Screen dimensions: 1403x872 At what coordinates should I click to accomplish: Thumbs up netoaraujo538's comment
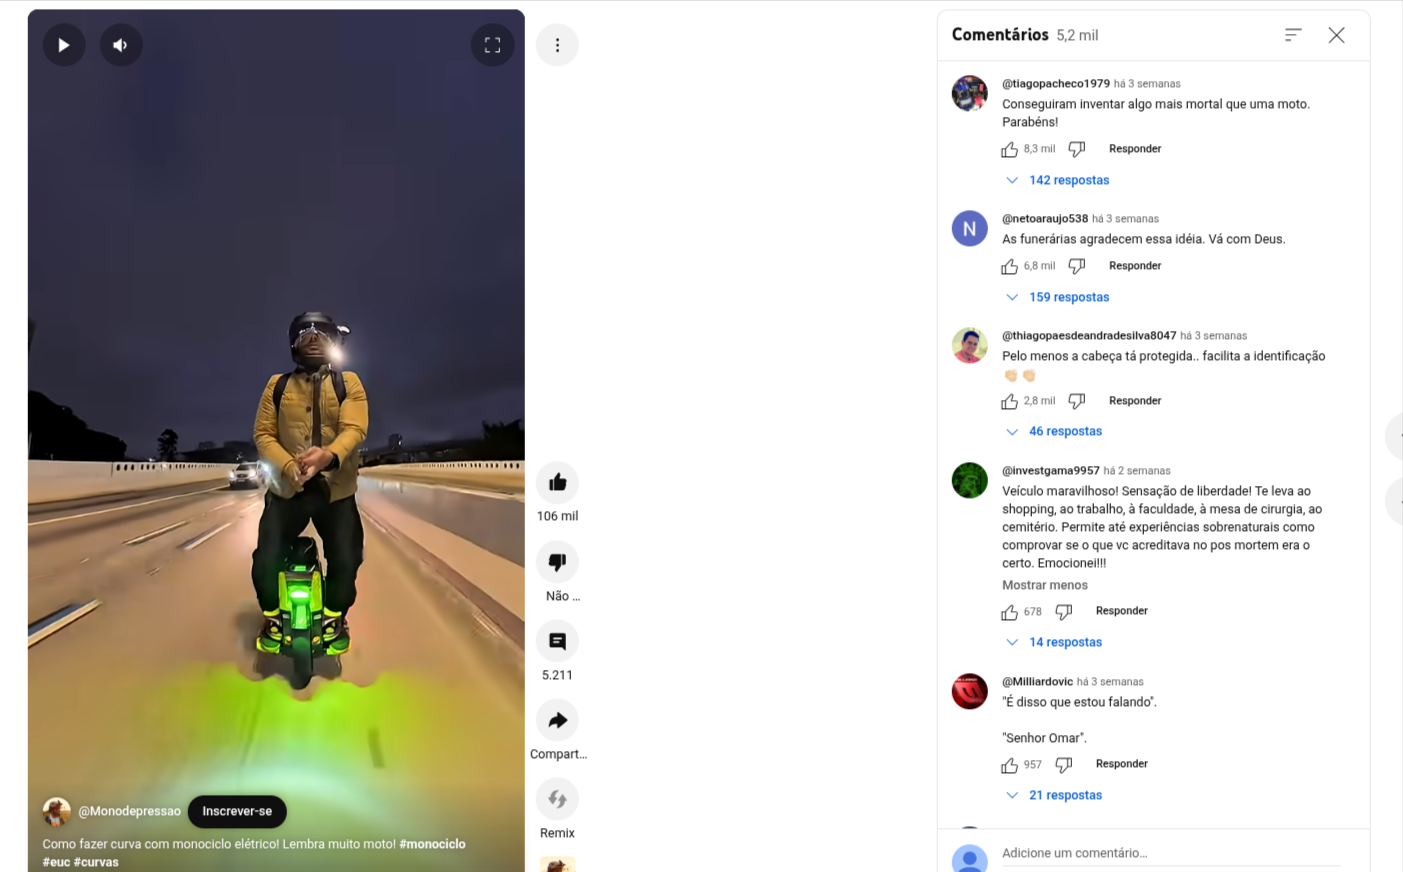coord(1009,266)
